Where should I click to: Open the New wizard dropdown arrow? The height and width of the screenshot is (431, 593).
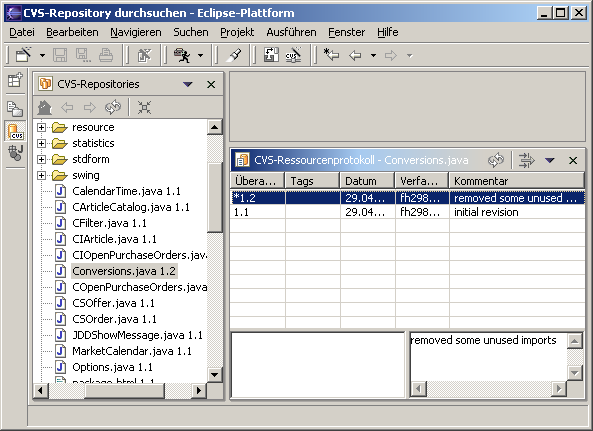coord(42,56)
